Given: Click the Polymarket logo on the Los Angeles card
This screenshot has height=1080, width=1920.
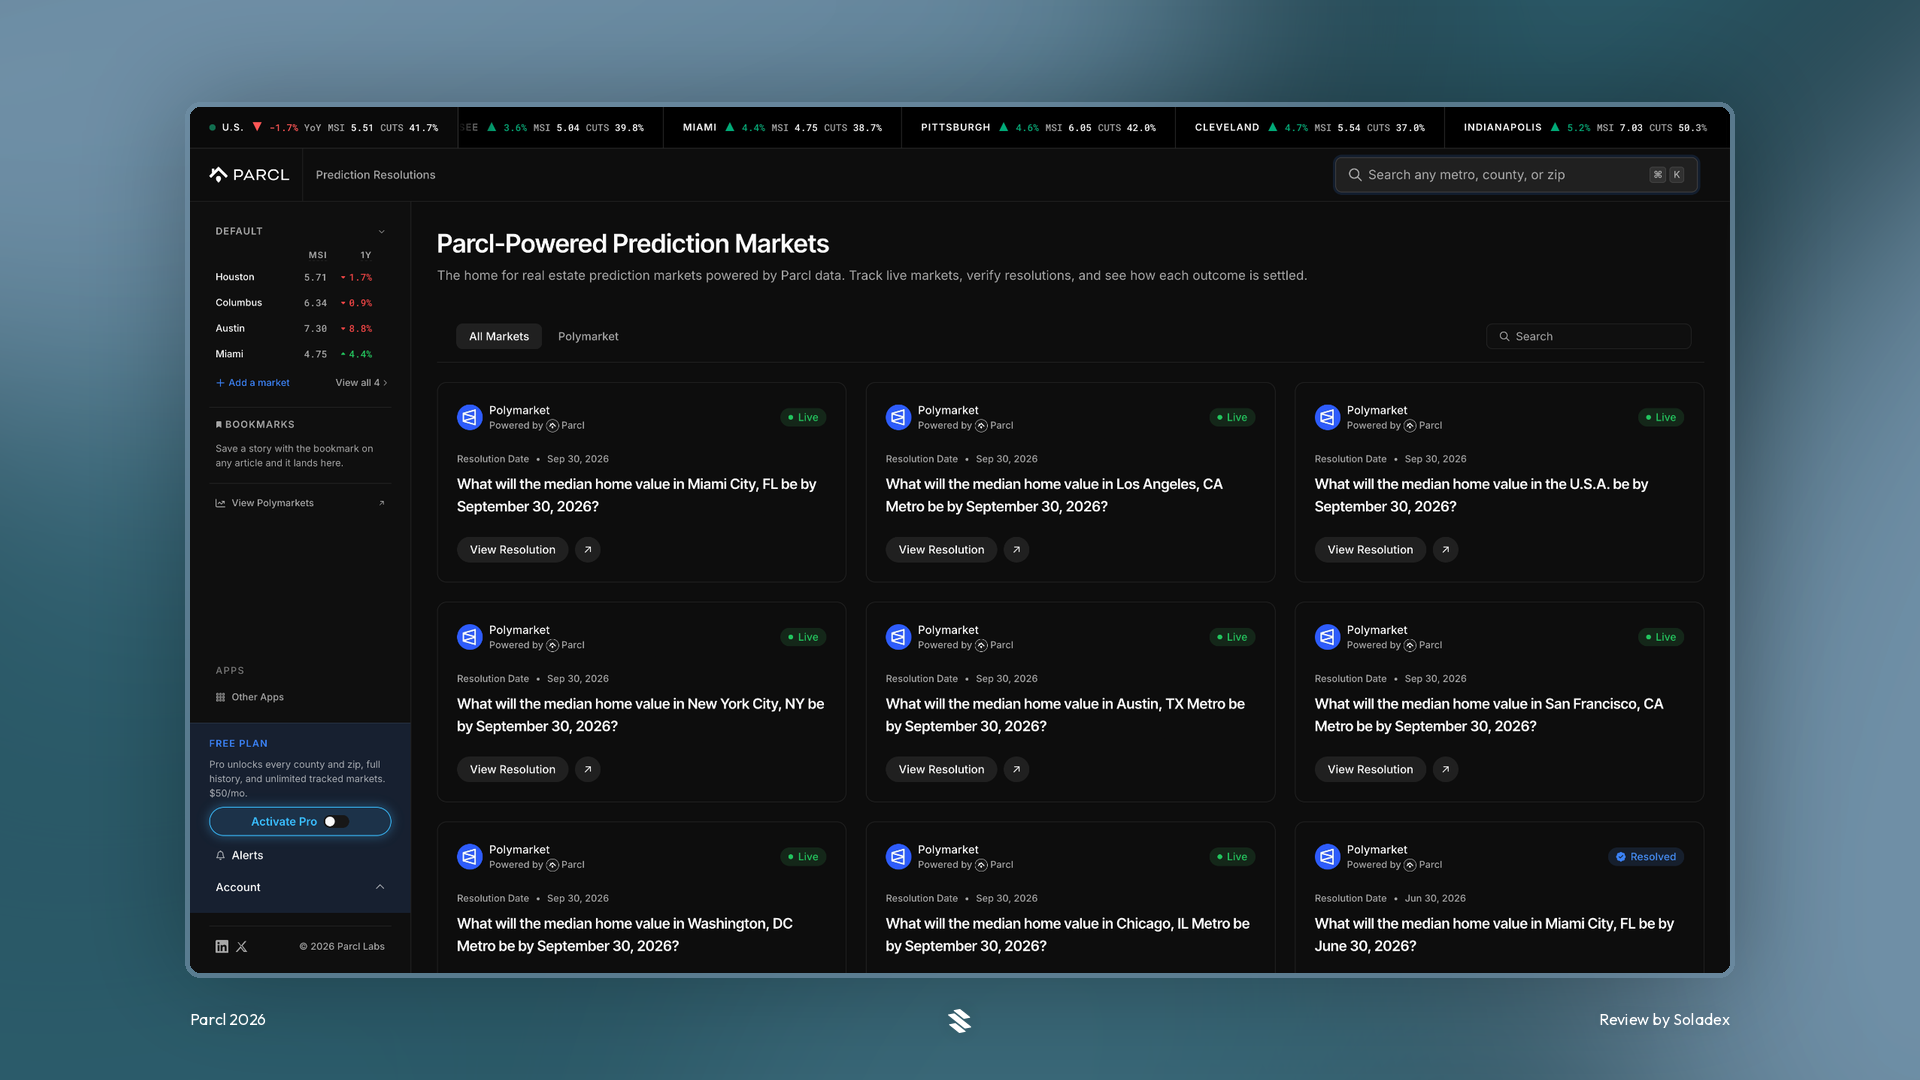Looking at the screenshot, I should pyautogui.click(x=898, y=418).
